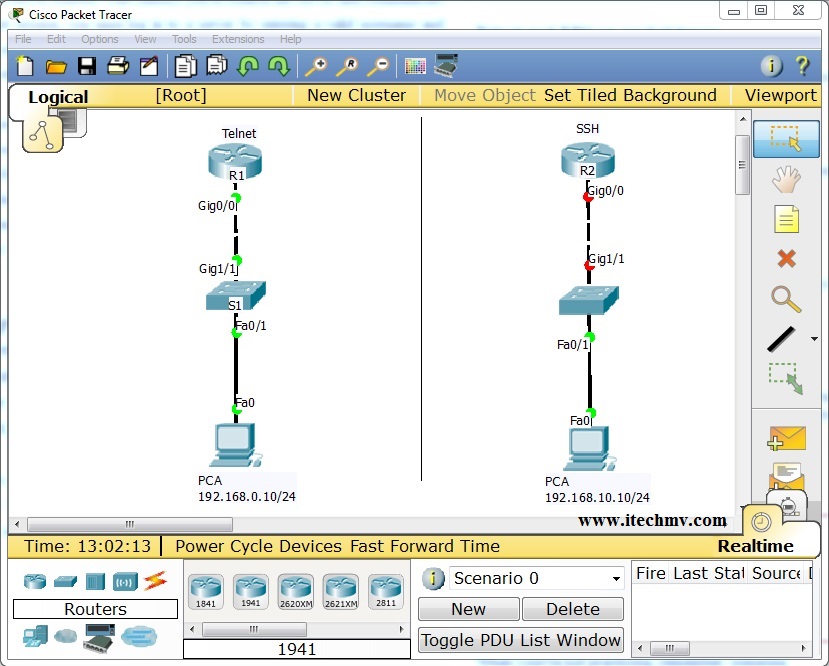The width and height of the screenshot is (829, 666).
Task: Click switch S1 in the workspace
Action: 236,295
